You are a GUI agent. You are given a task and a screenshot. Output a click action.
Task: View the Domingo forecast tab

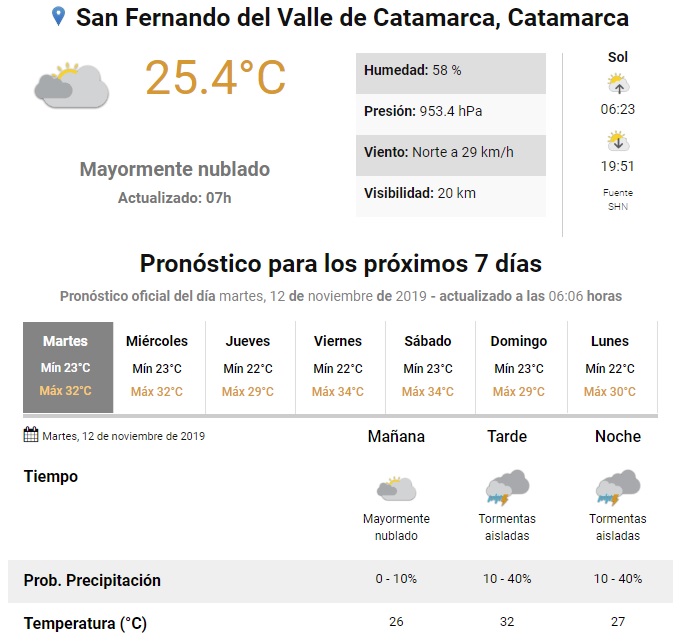pyautogui.click(x=521, y=367)
